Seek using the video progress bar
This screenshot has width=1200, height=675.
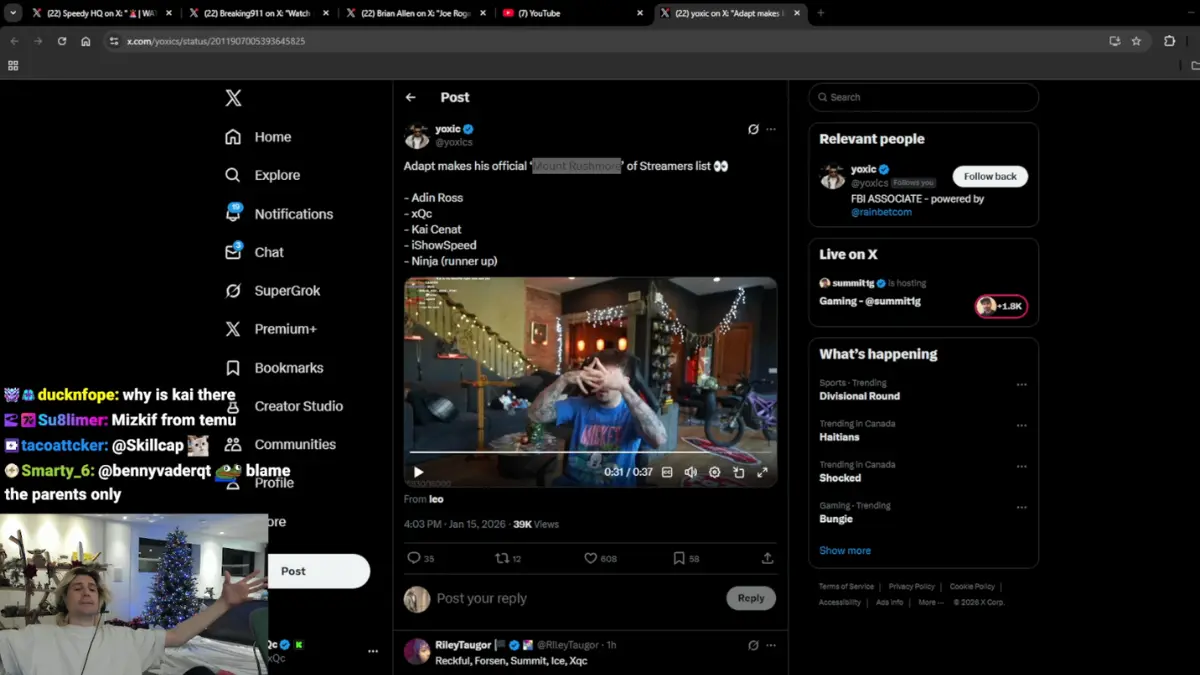(x=590, y=453)
